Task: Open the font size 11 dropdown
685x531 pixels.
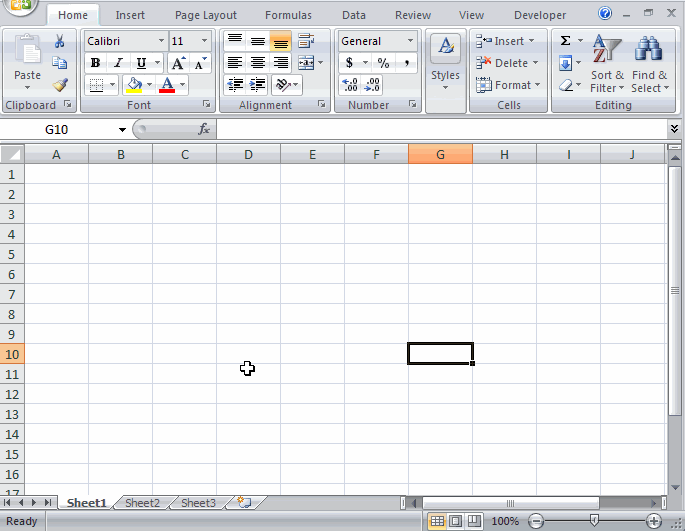Action: click(x=204, y=41)
